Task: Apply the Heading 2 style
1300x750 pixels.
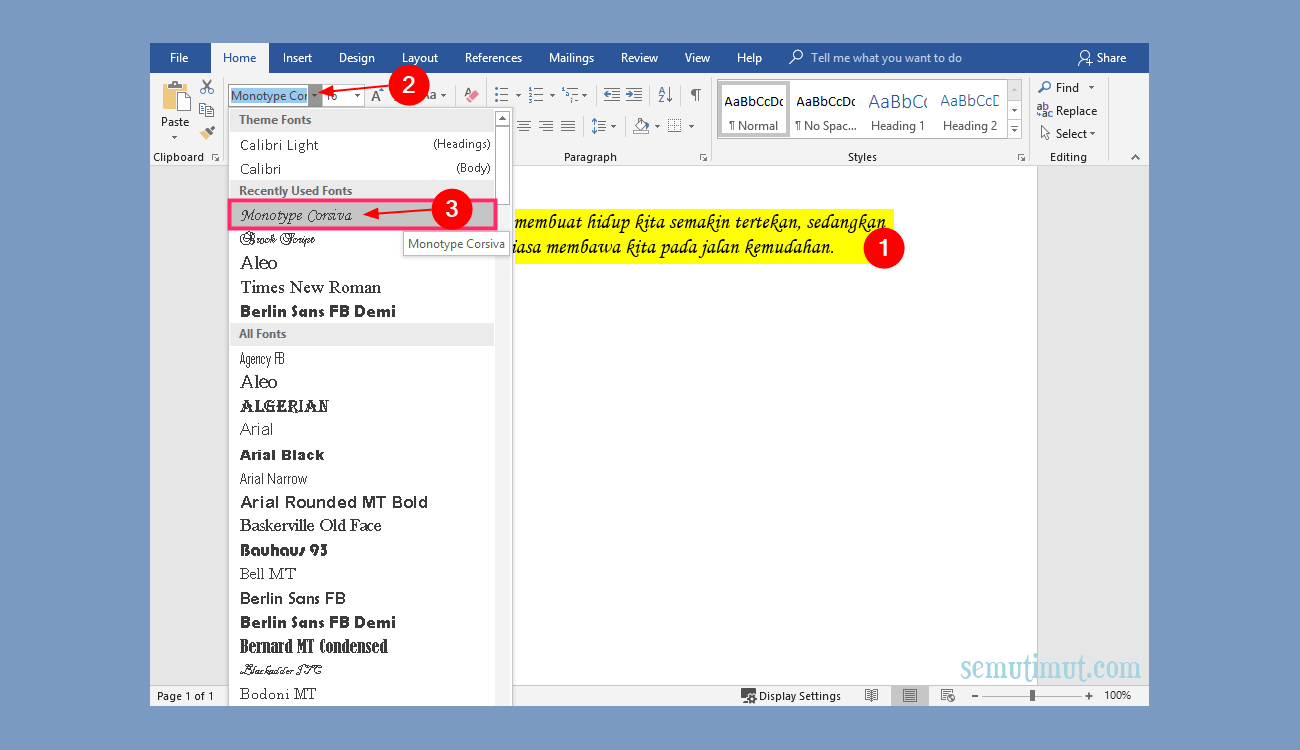Action: click(969, 109)
